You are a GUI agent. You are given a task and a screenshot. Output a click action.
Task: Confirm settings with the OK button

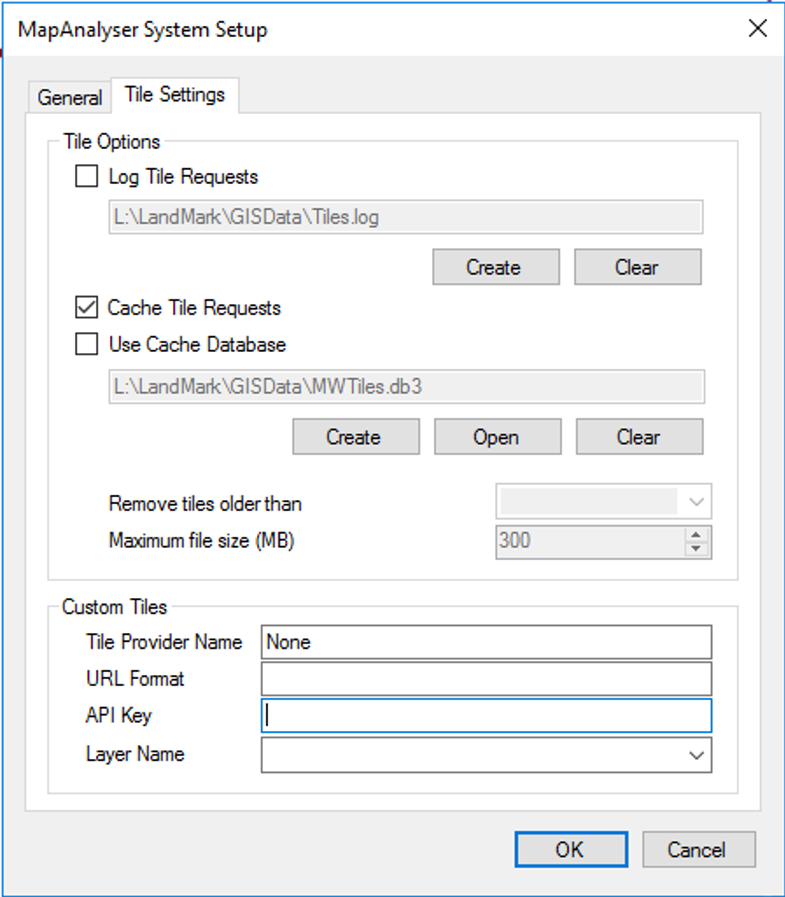(569, 850)
